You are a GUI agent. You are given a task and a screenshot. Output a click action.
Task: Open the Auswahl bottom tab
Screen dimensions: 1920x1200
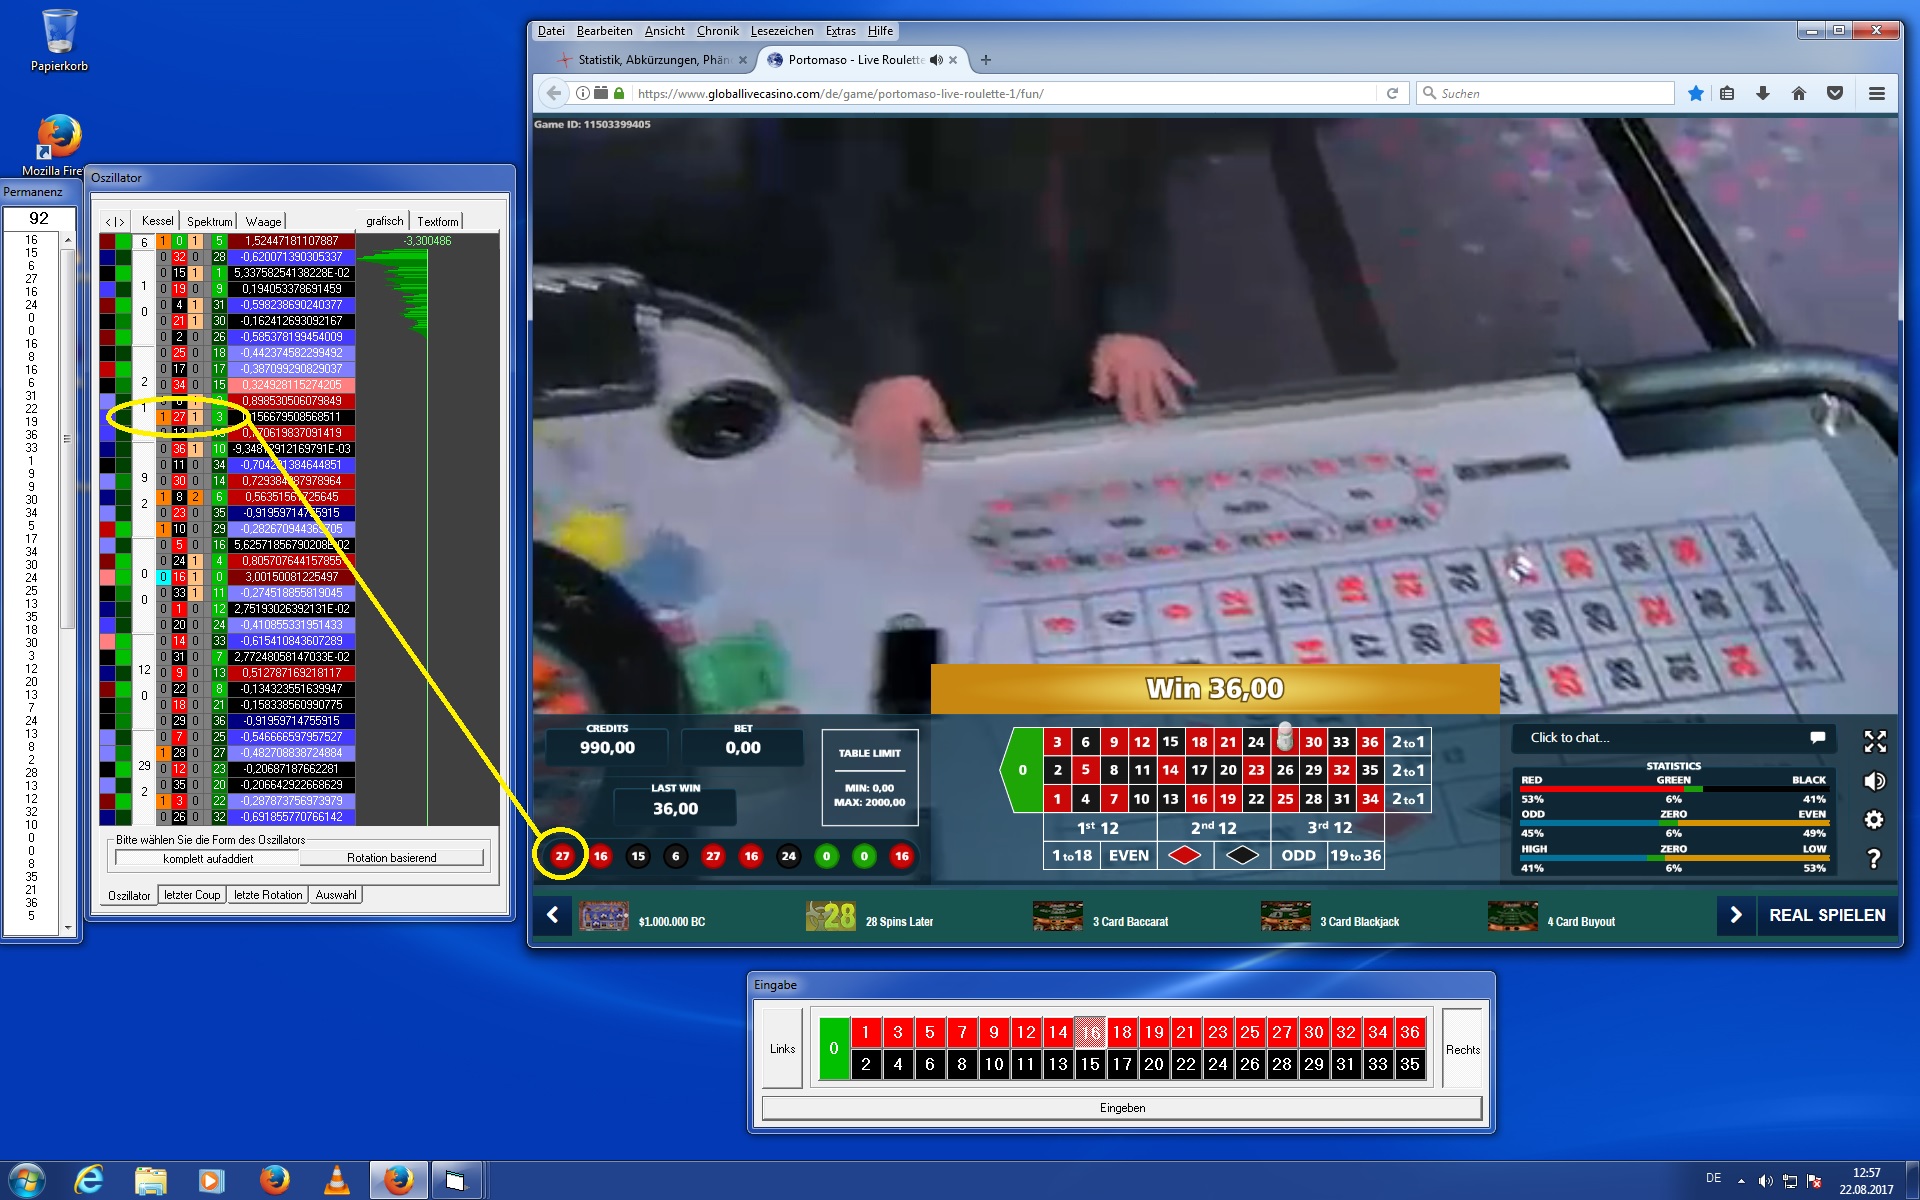[335, 895]
